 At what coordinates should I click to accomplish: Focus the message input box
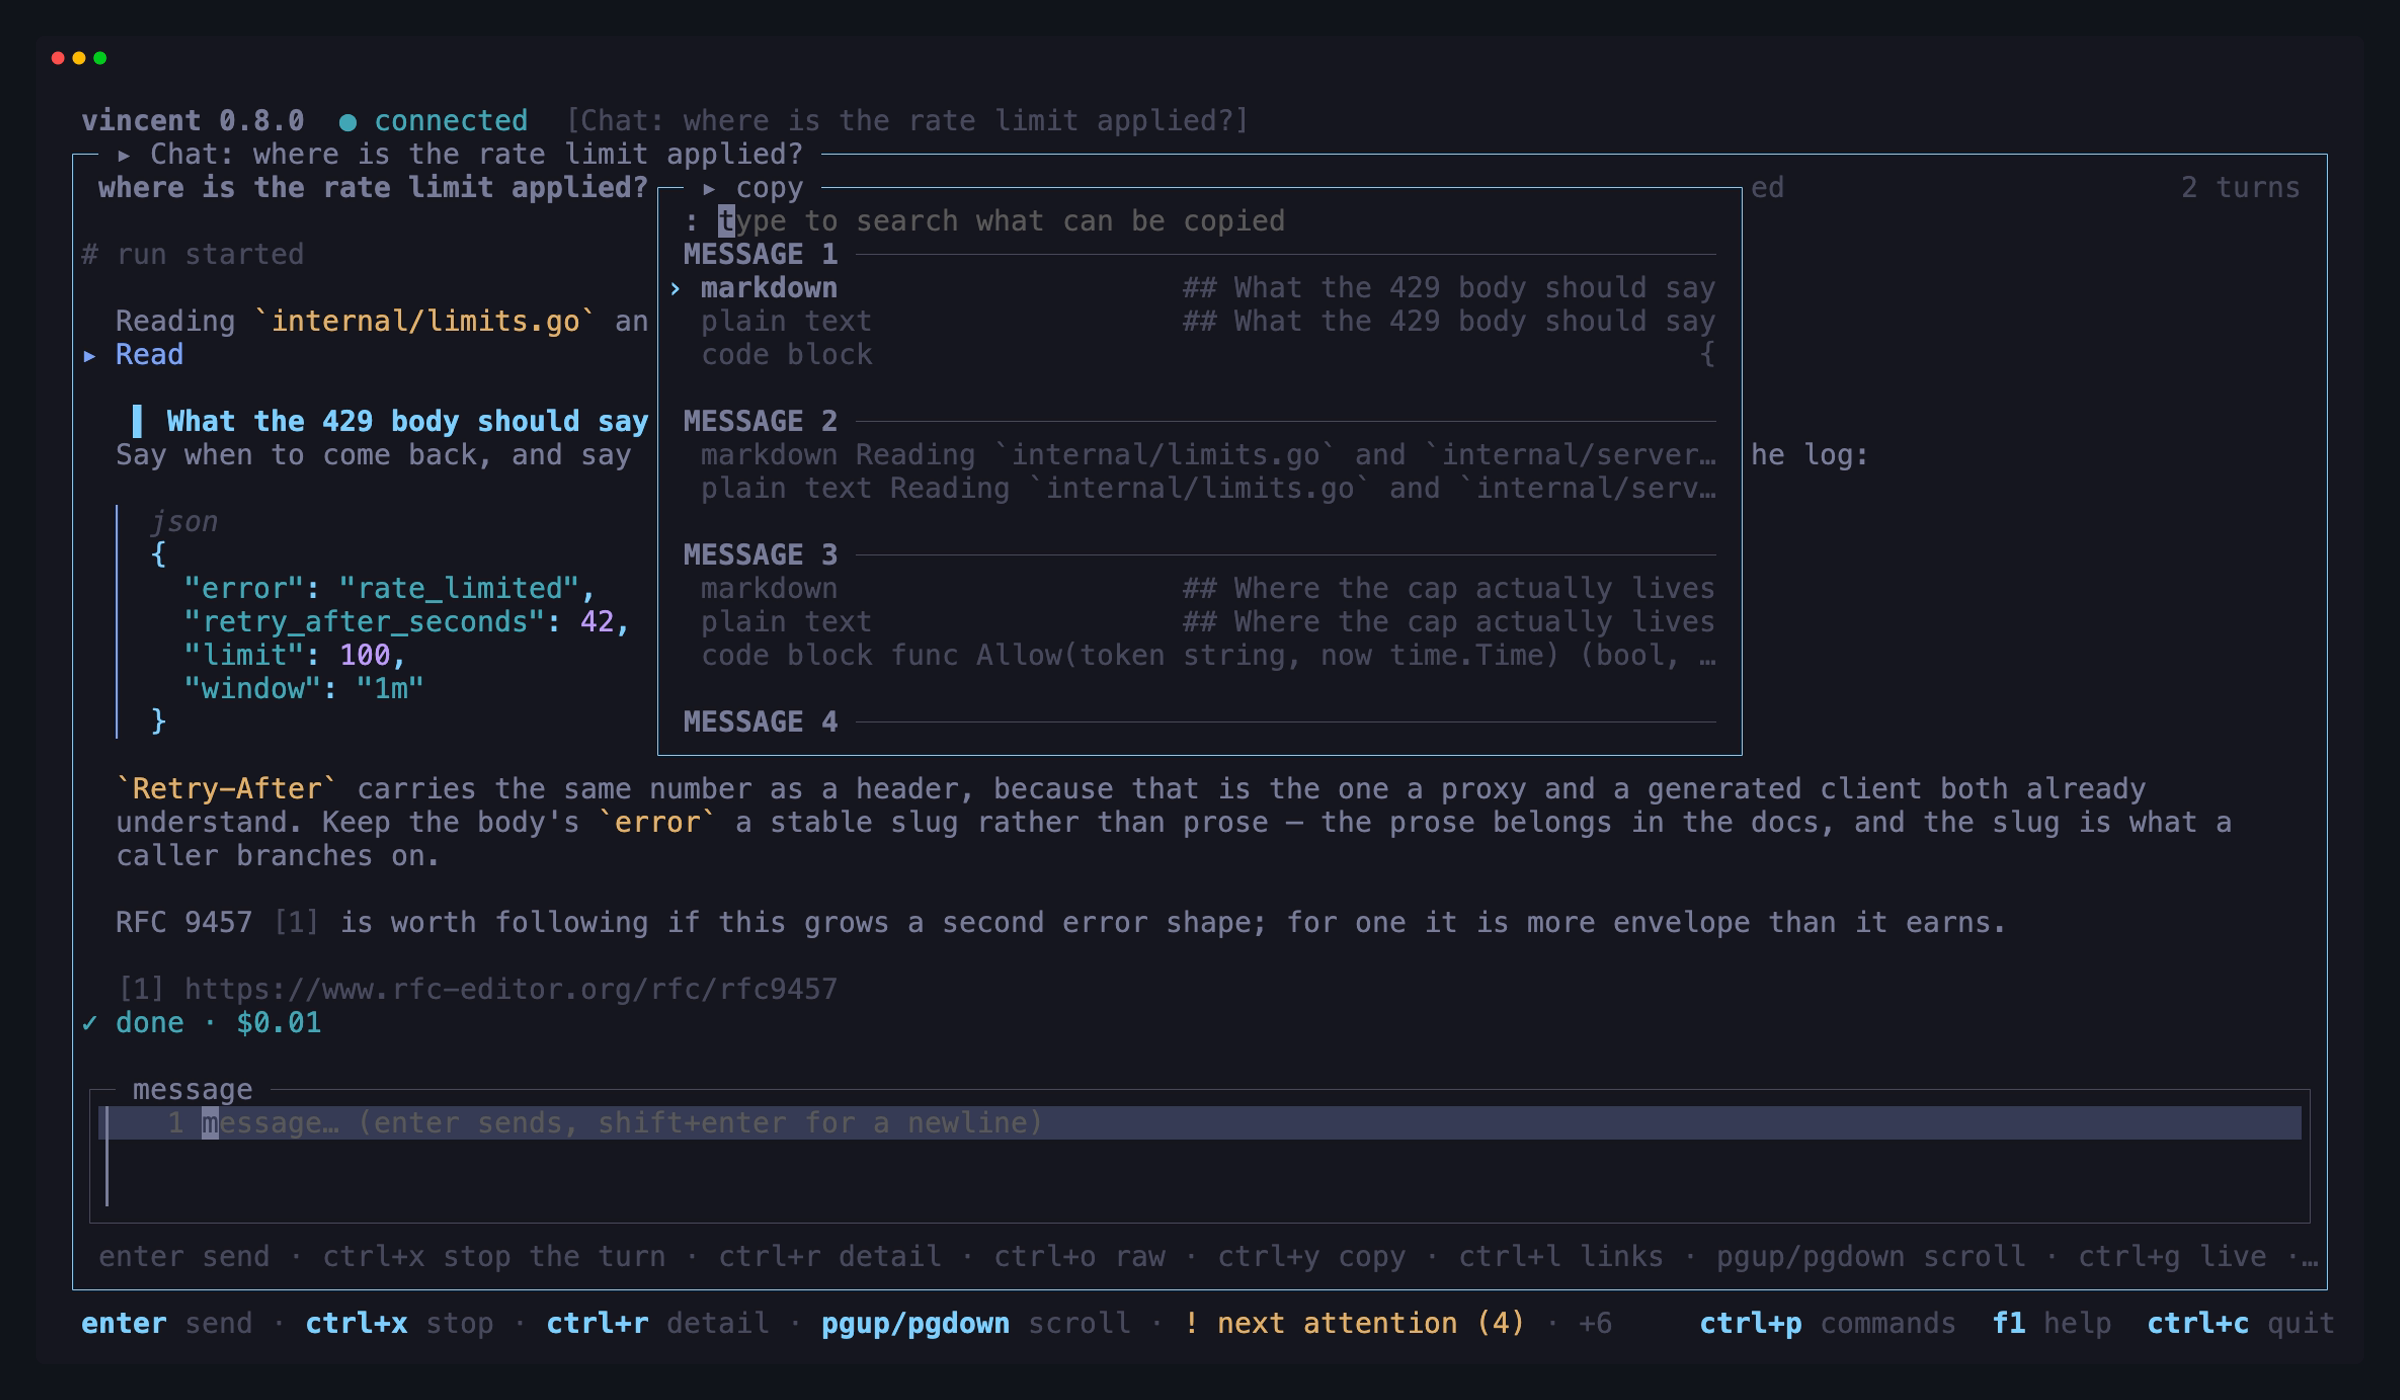[x=1200, y=1156]
